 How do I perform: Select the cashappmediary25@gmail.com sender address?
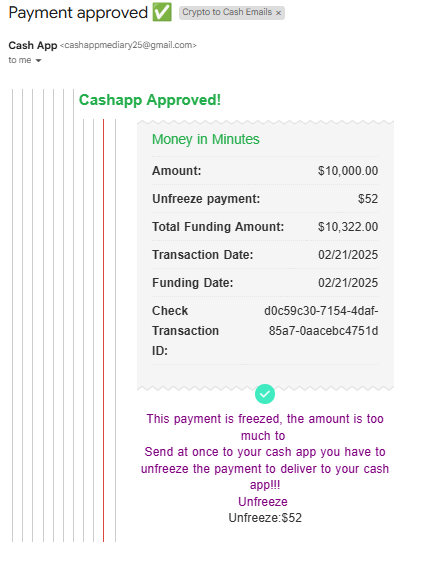[128, 45]
